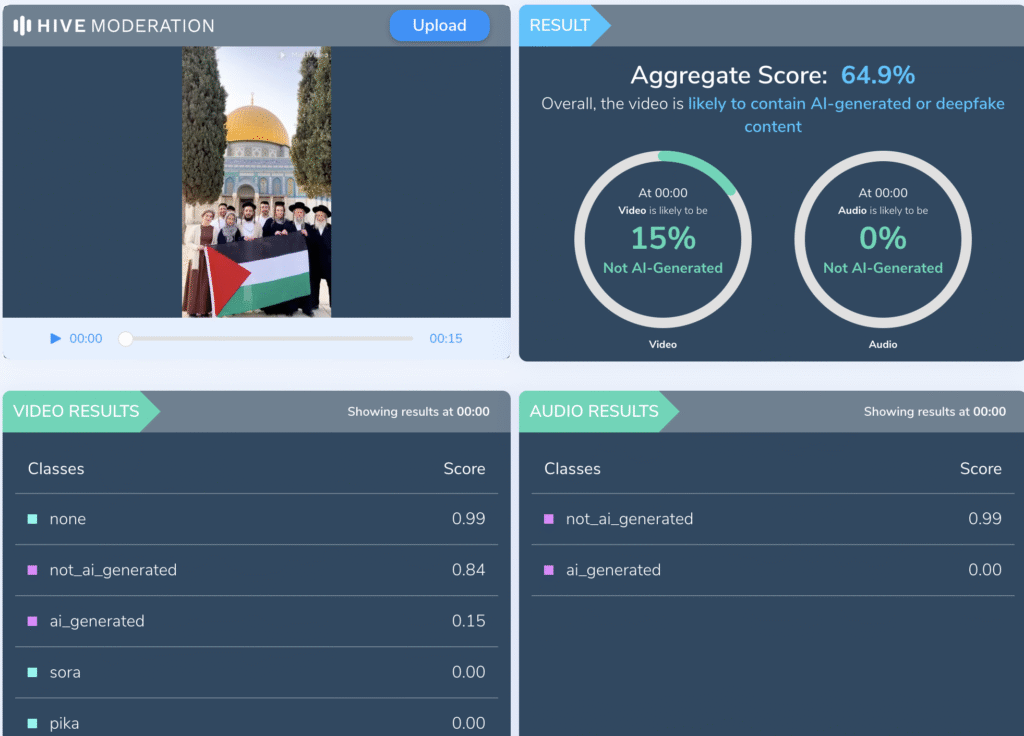Open the AUDIO RESULTS header tab
Image resolution: width=1024 pixels, height=736 pixels.
pos(594,411)
